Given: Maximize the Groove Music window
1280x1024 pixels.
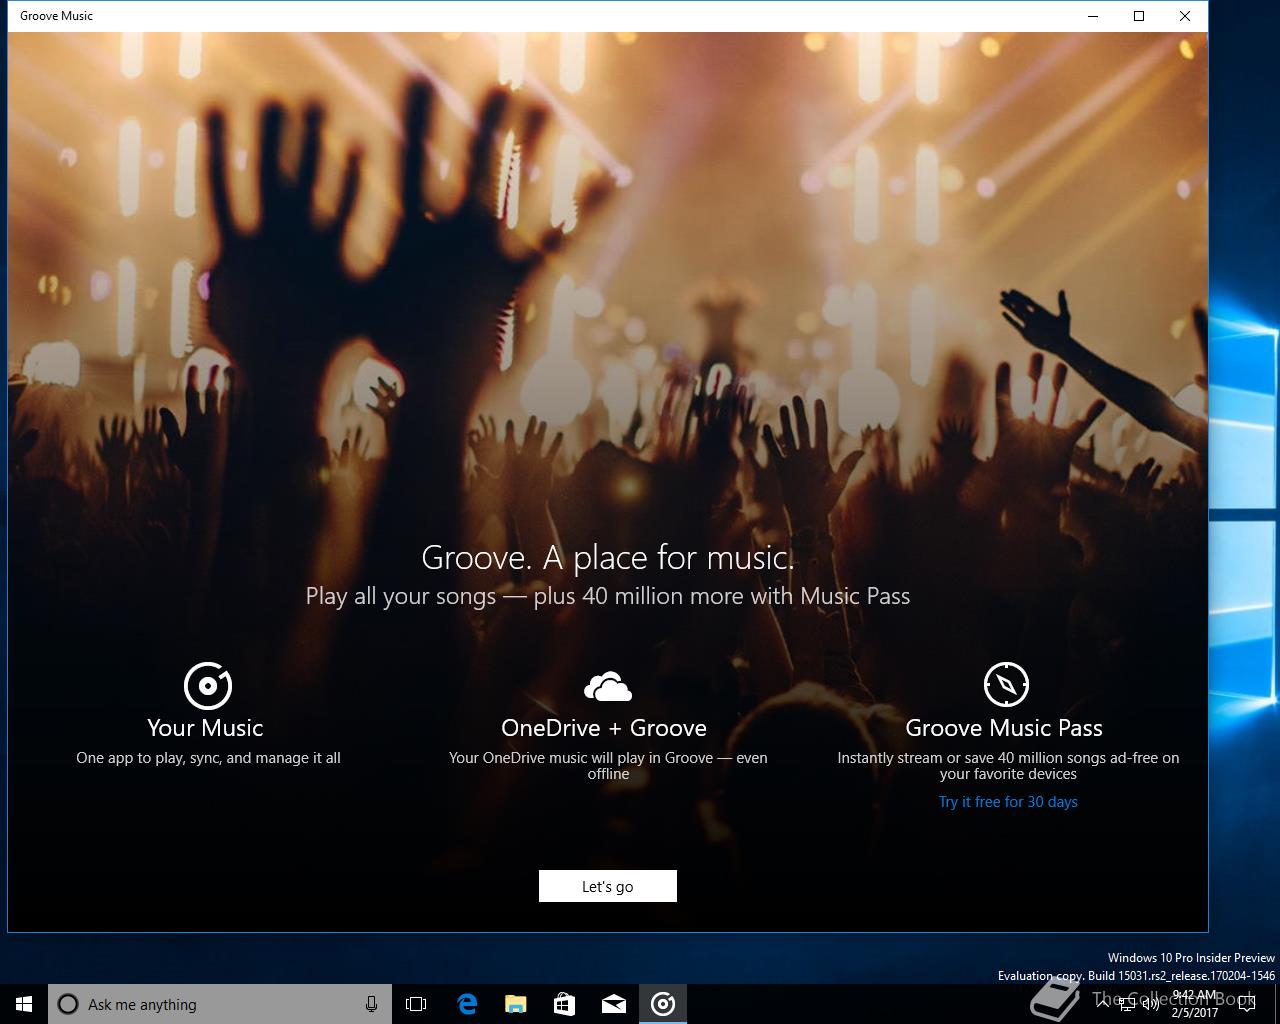Looking at the screenshot, I should [1139, 16].
